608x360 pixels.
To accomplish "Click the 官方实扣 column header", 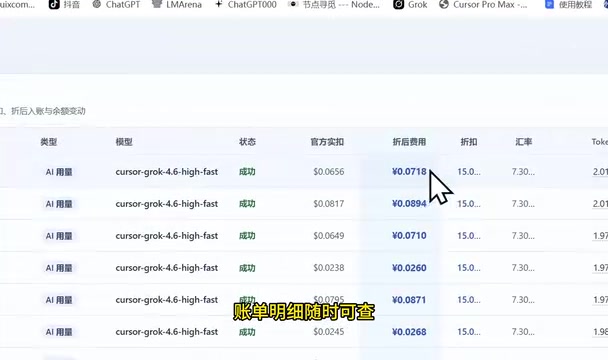I will click(327, 142).
